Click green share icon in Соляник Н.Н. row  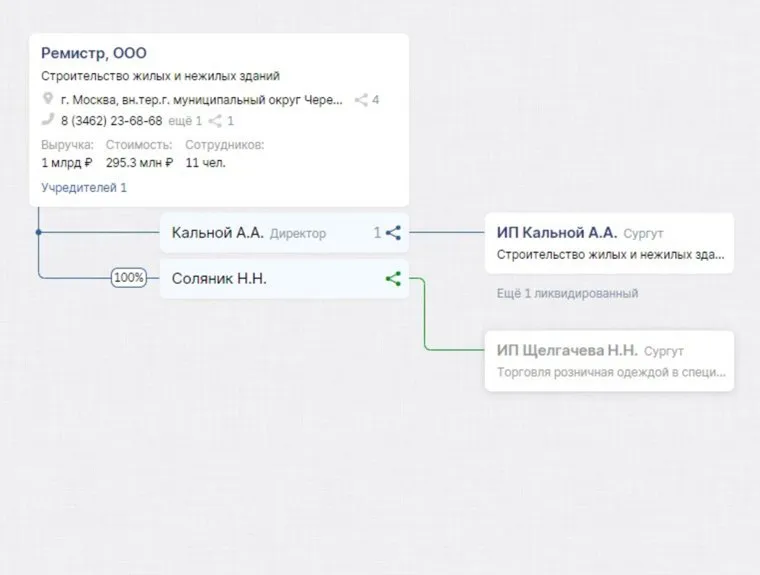click(393, 279)
